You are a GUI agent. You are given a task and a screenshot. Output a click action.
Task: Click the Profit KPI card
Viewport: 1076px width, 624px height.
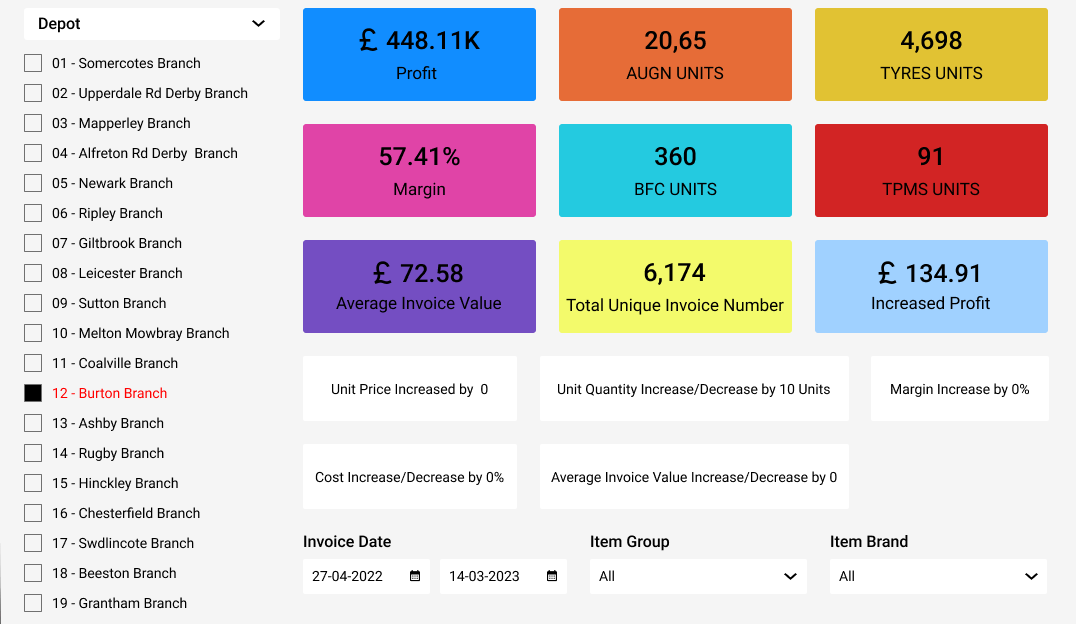pyautogui.click(x=418, y=54)
